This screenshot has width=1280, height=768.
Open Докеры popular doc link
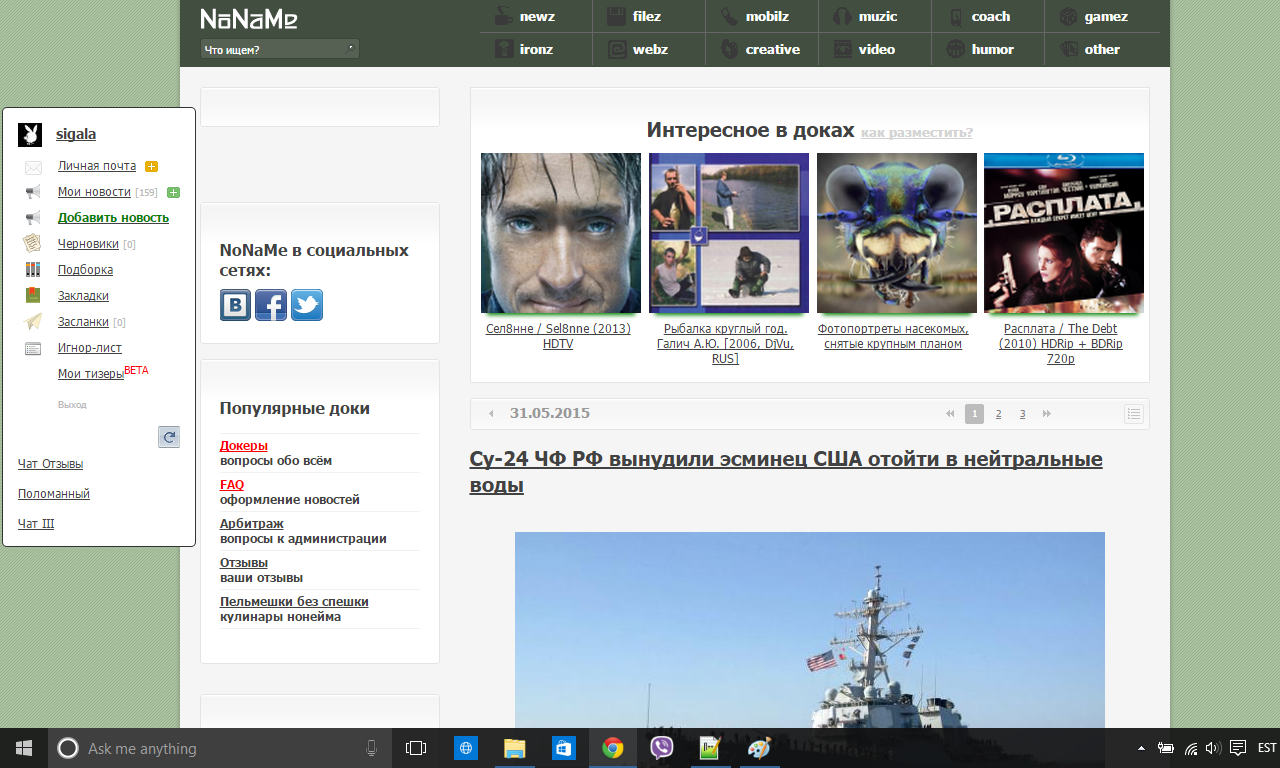[244, 445]
